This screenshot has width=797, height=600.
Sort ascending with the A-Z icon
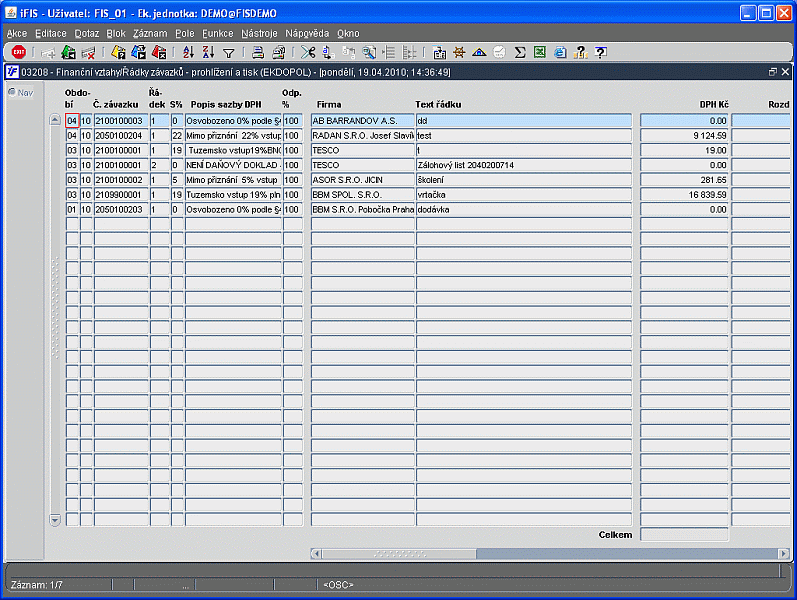pos(189,52)
